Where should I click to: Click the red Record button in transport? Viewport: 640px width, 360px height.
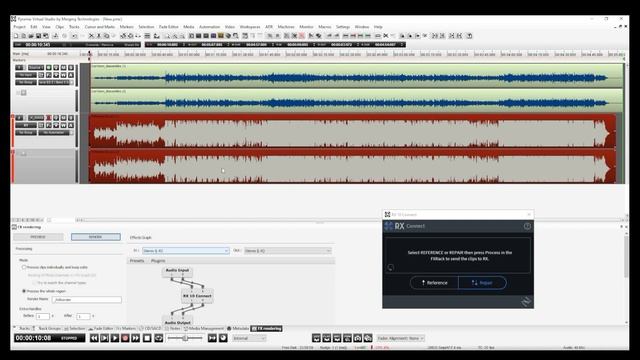[x=125, y=338]
